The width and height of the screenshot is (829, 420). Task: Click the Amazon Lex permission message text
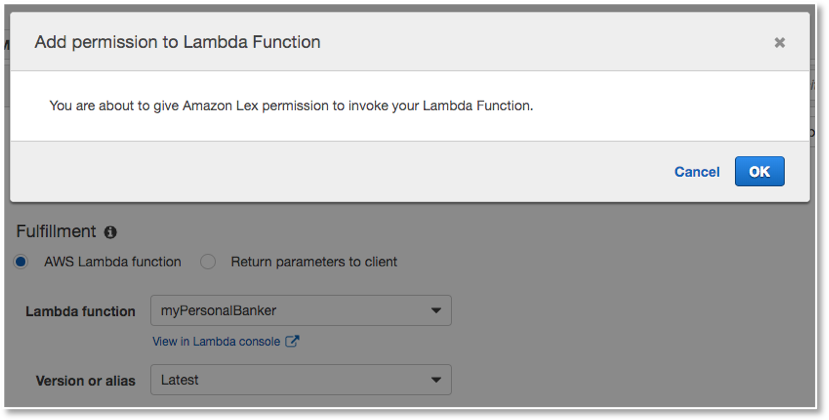(x=291, y=106)
